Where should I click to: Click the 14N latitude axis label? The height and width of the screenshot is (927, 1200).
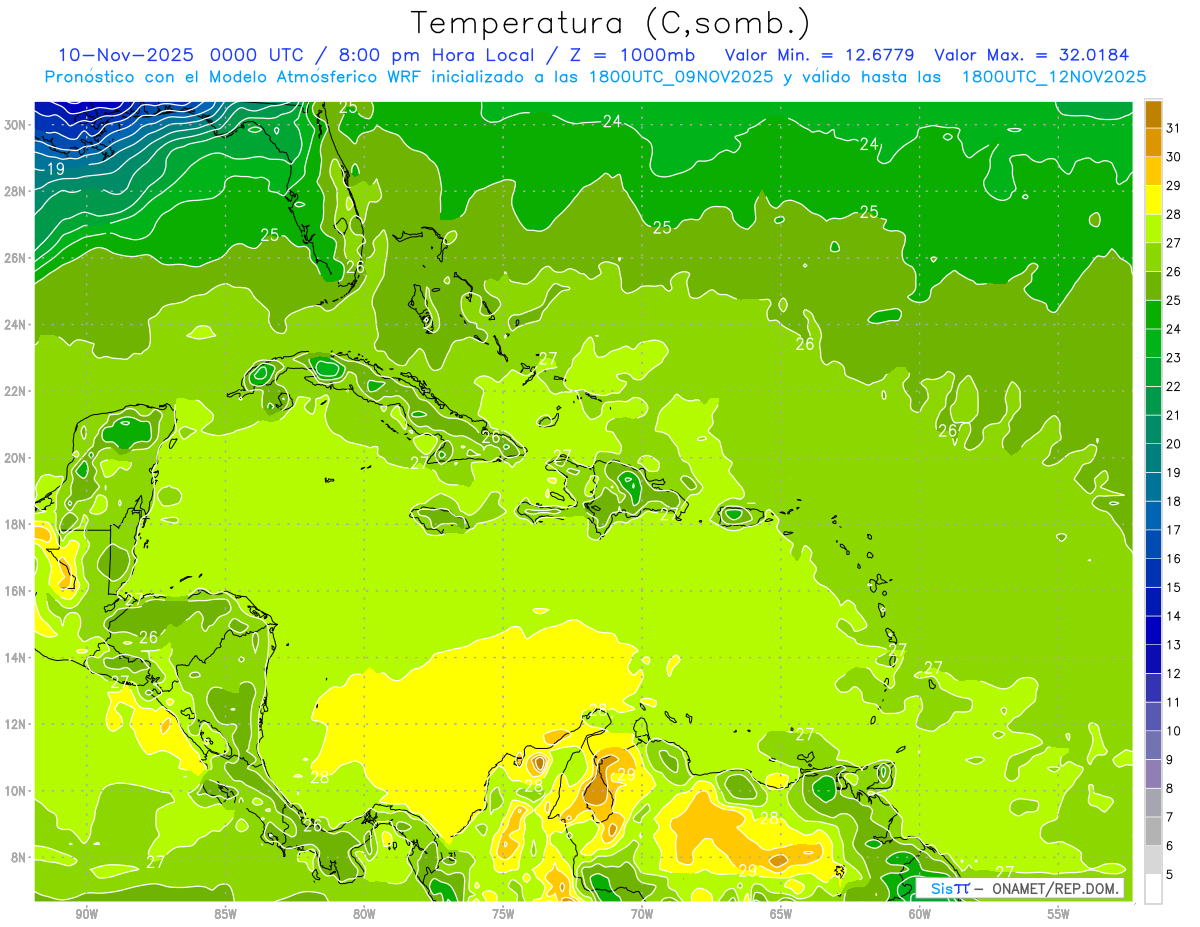[x=16, y=657]
